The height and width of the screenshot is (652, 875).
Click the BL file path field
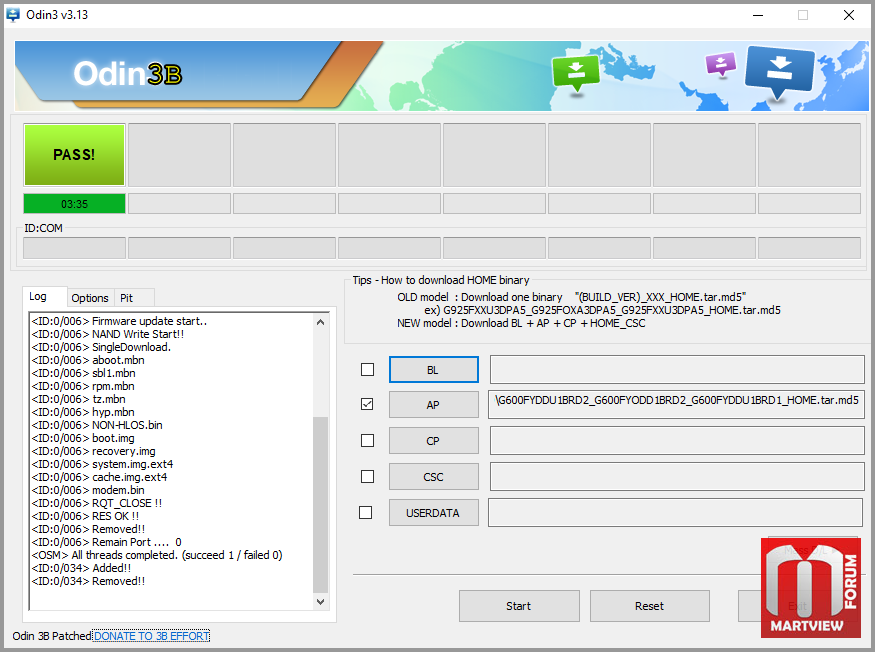point(677,370)
